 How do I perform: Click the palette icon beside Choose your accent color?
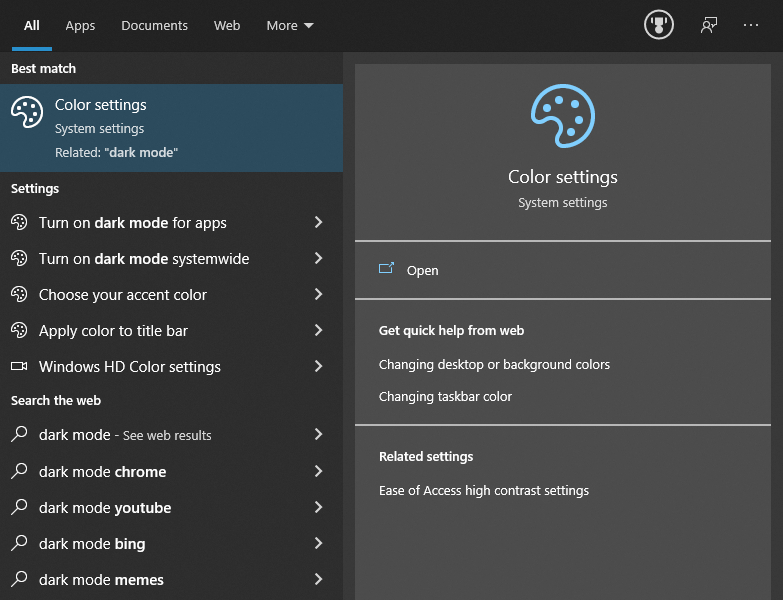(x=19, y=295)
